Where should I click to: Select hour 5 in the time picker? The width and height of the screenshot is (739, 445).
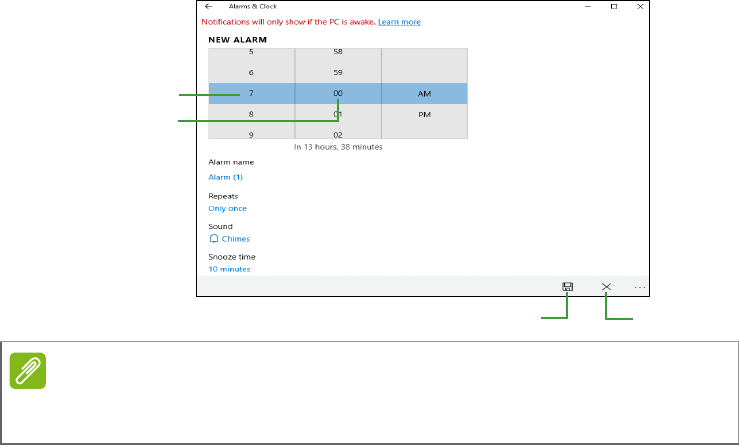tap(251, 51)
